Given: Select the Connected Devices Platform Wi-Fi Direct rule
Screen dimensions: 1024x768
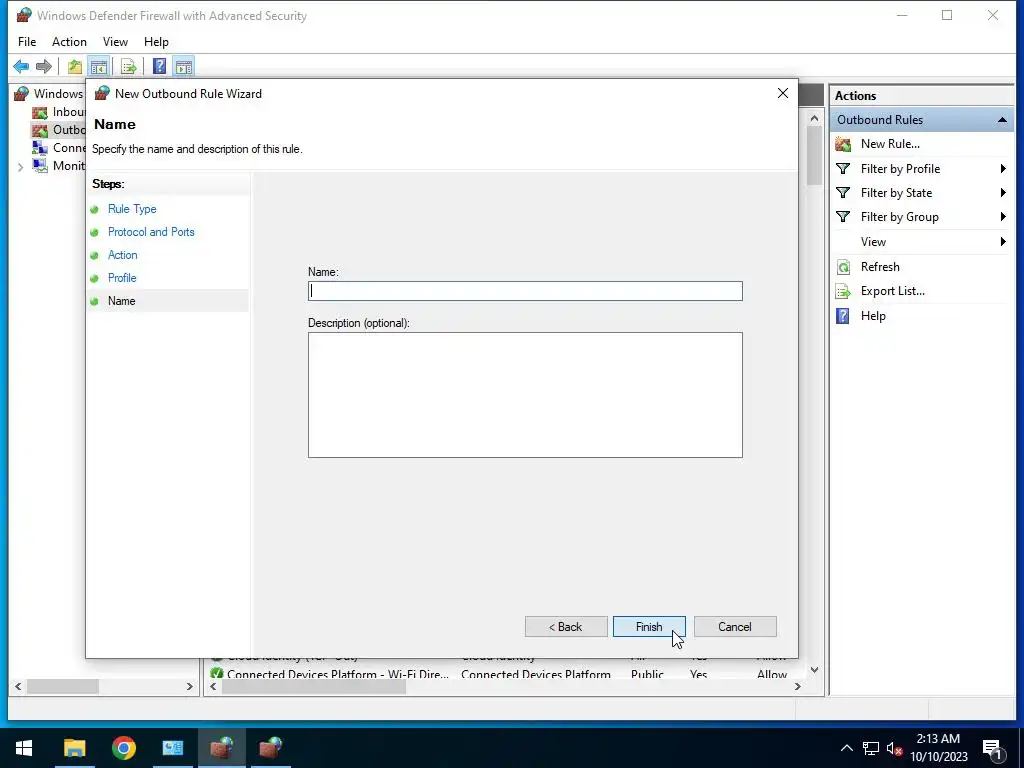Looking at the screenshot, I should (338, 674).
